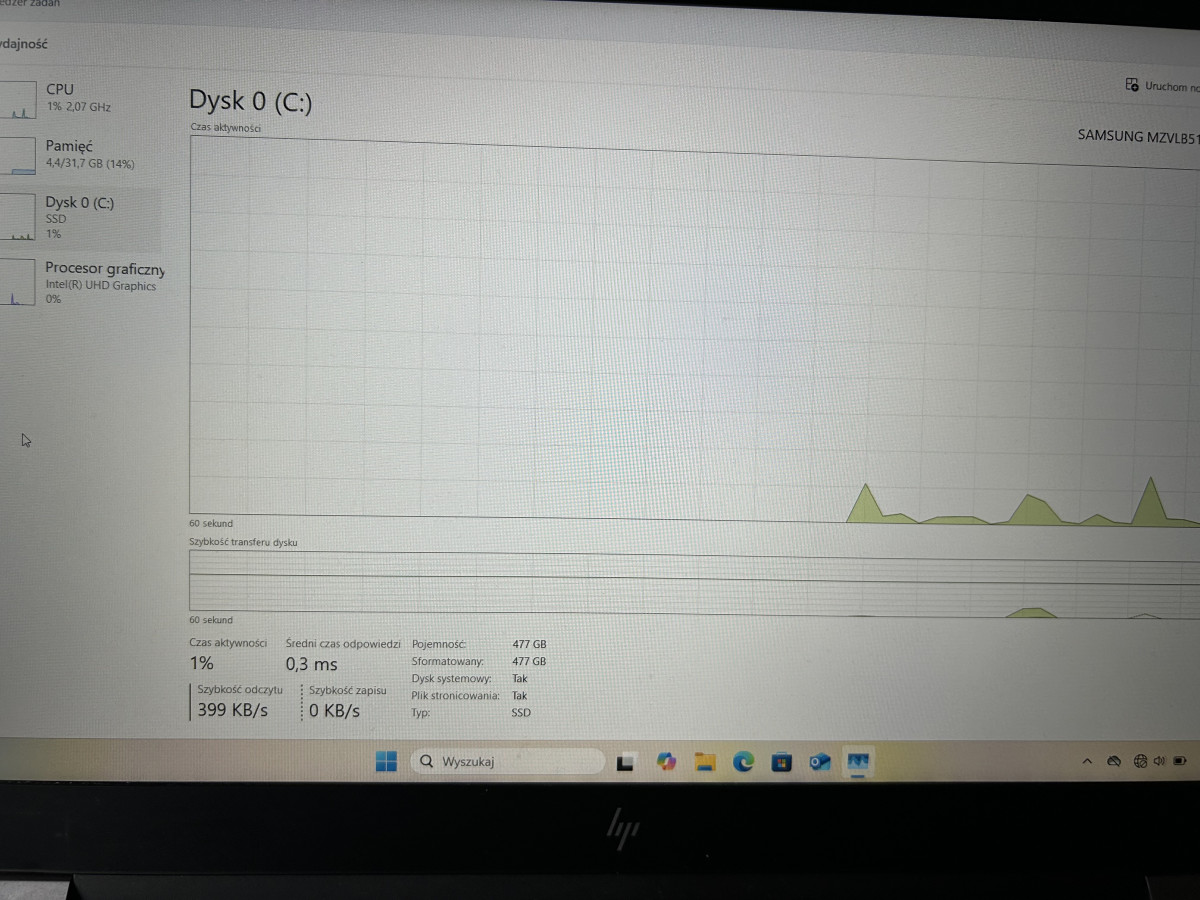1200x900 pixels.
Task: Open Task View from the taskbar
Action: [x=627, y=763]
